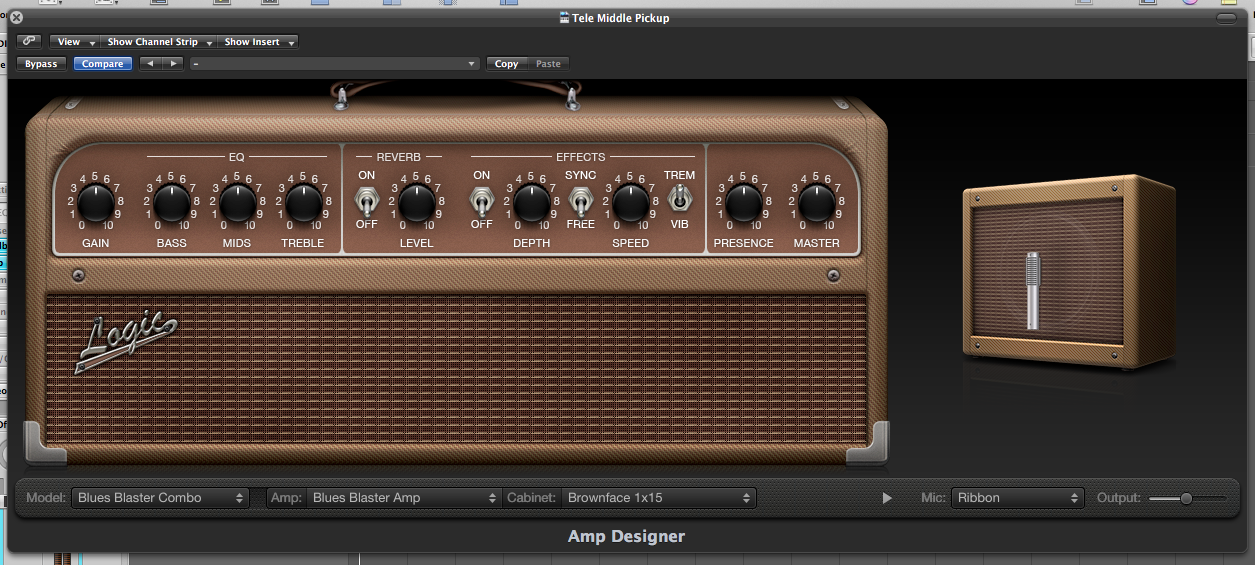The width and height of the screenshot is (1255, 565).
Task: Click the document icon in title bar
Action: tap(565, 18)
